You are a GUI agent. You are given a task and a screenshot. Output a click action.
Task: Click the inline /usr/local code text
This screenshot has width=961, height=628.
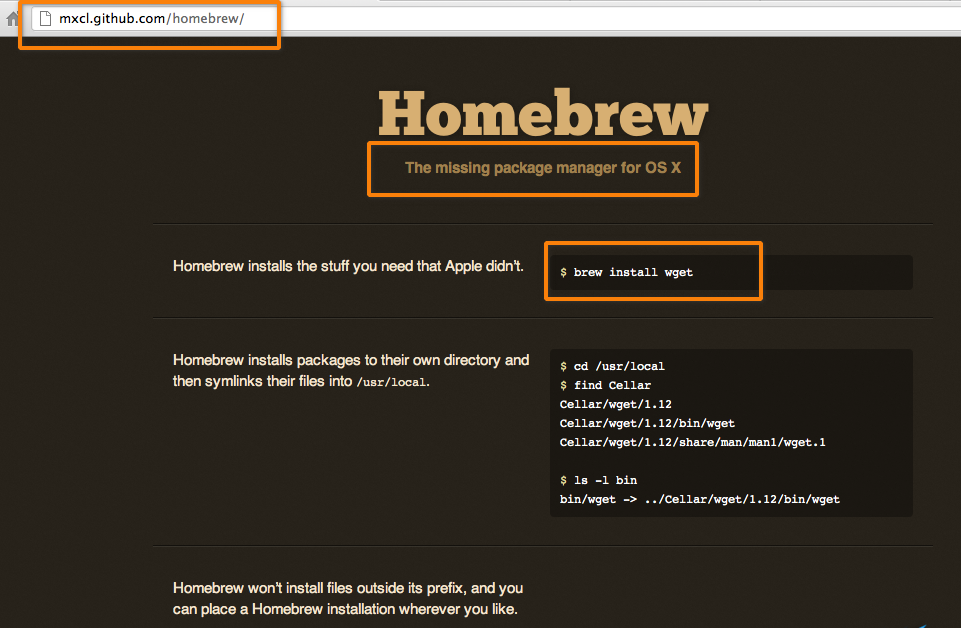(x=391, y=382)
